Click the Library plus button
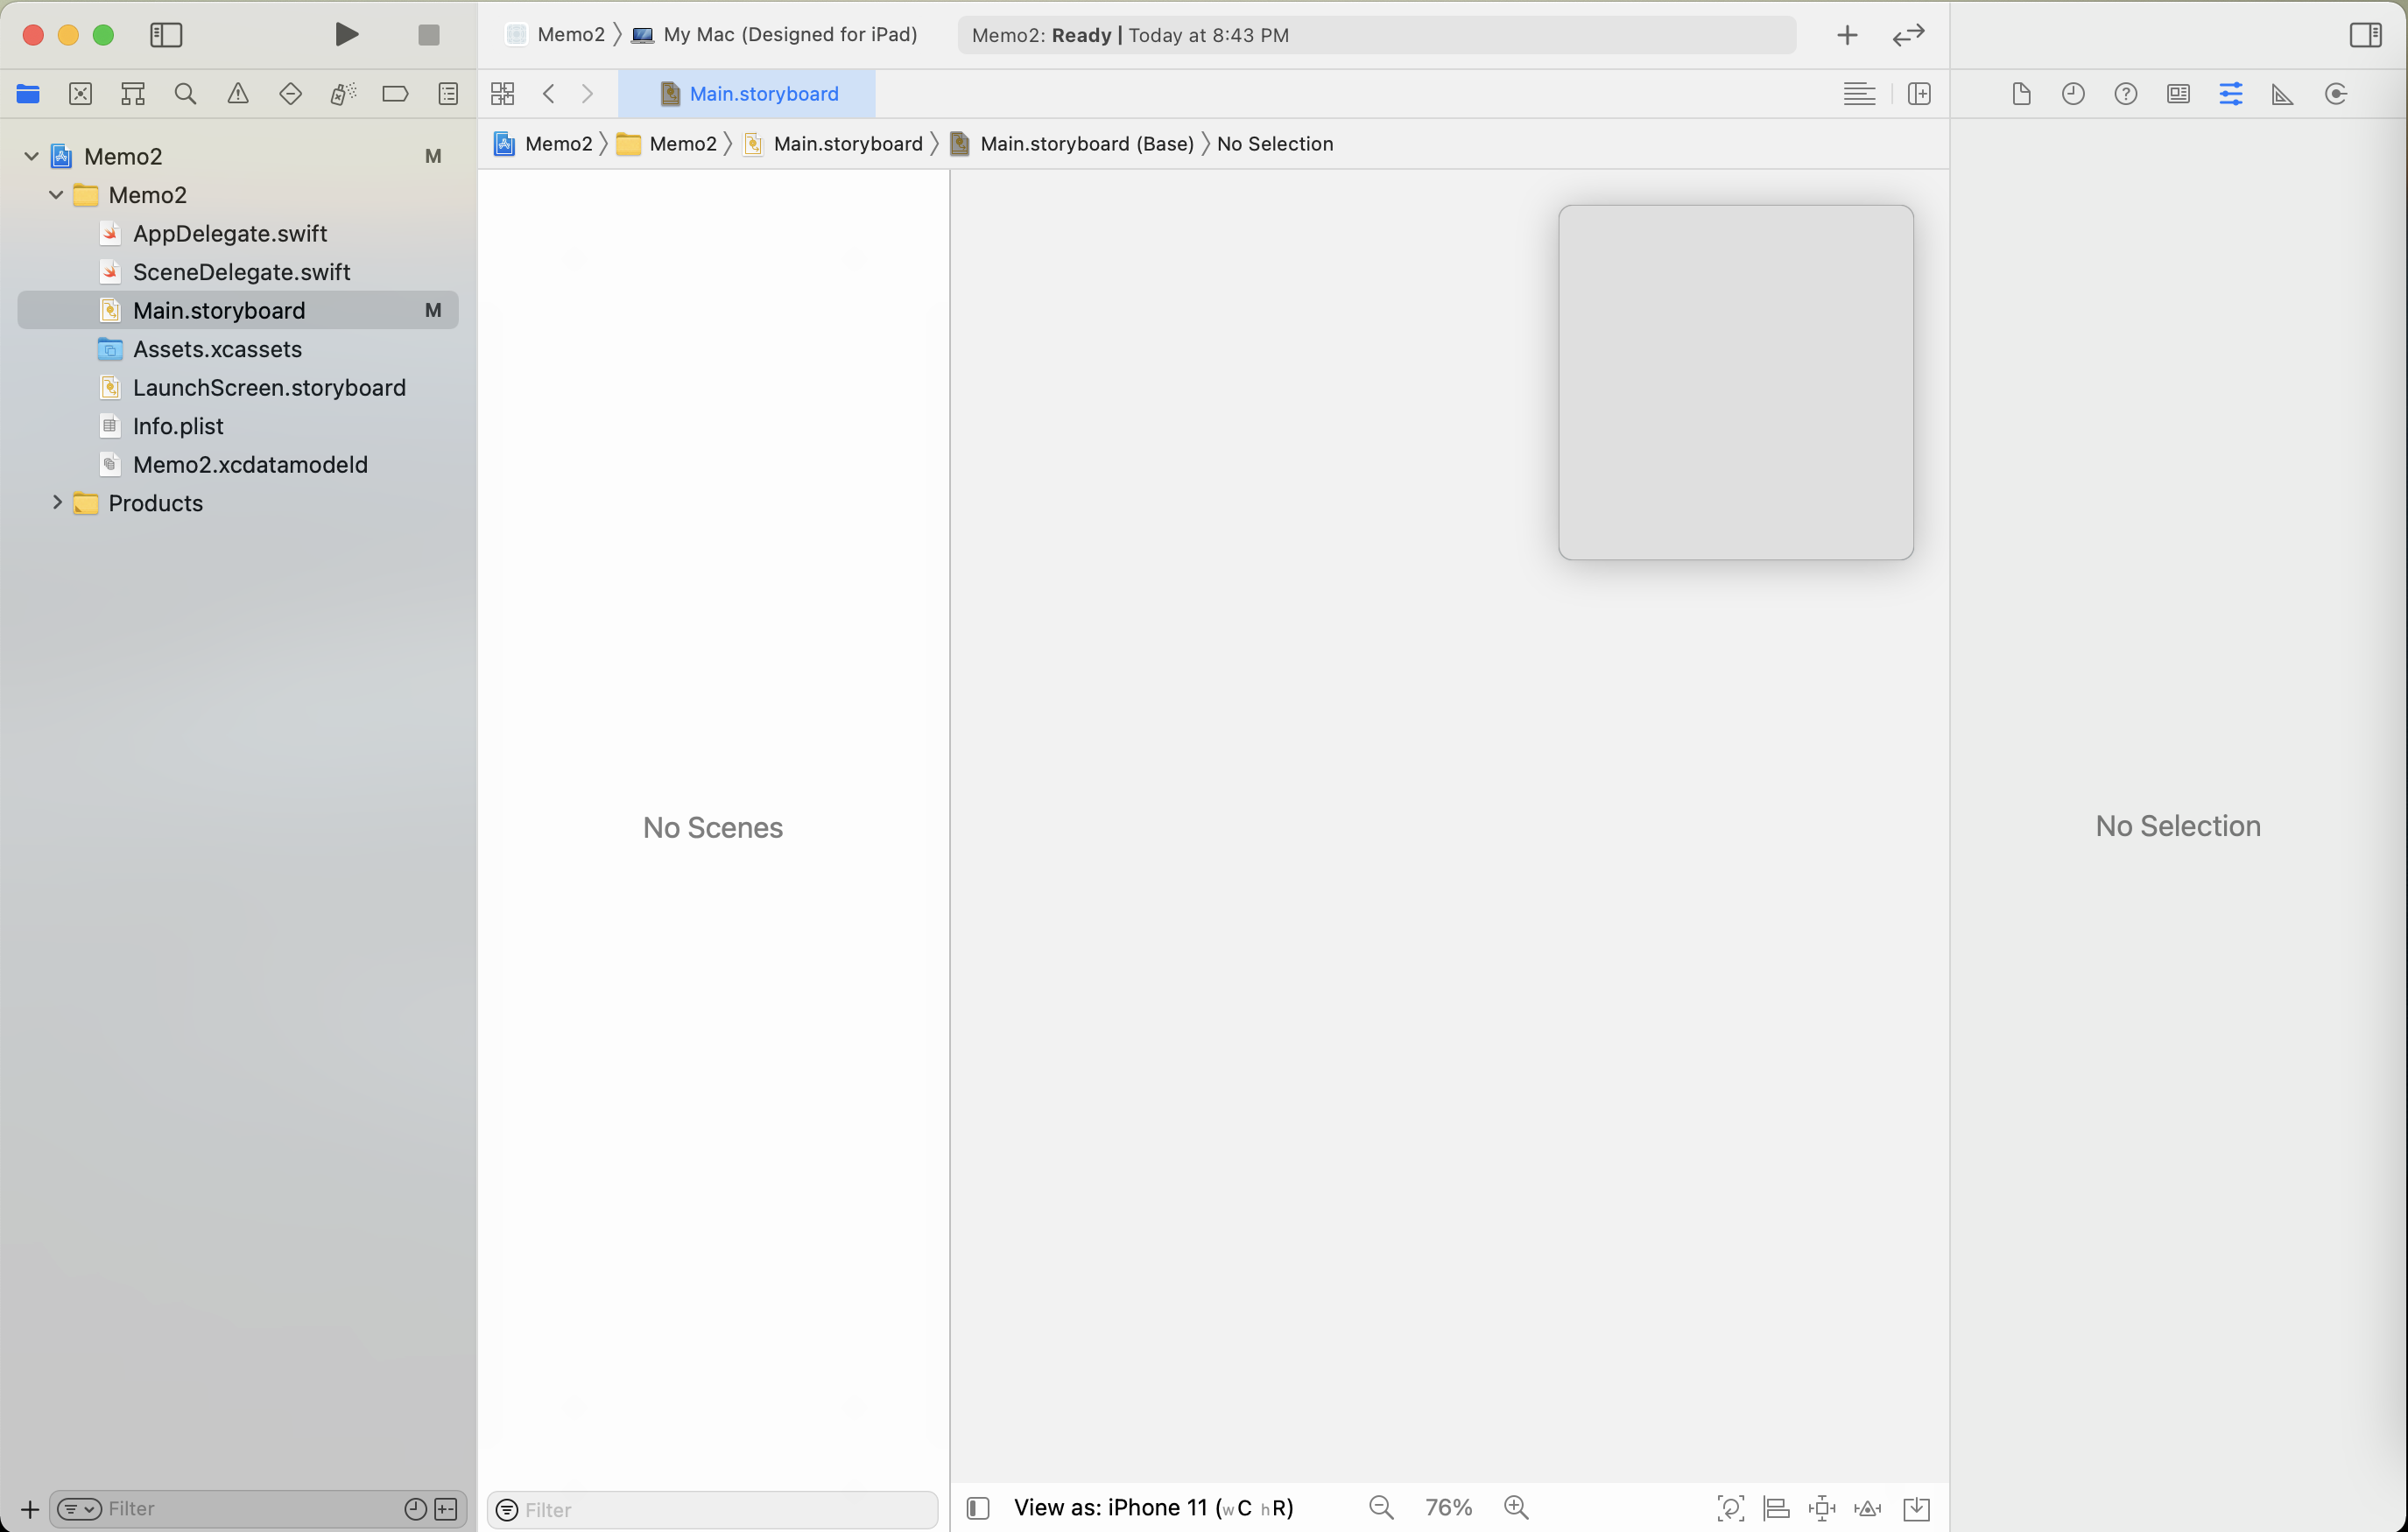 coord(1846,35)
